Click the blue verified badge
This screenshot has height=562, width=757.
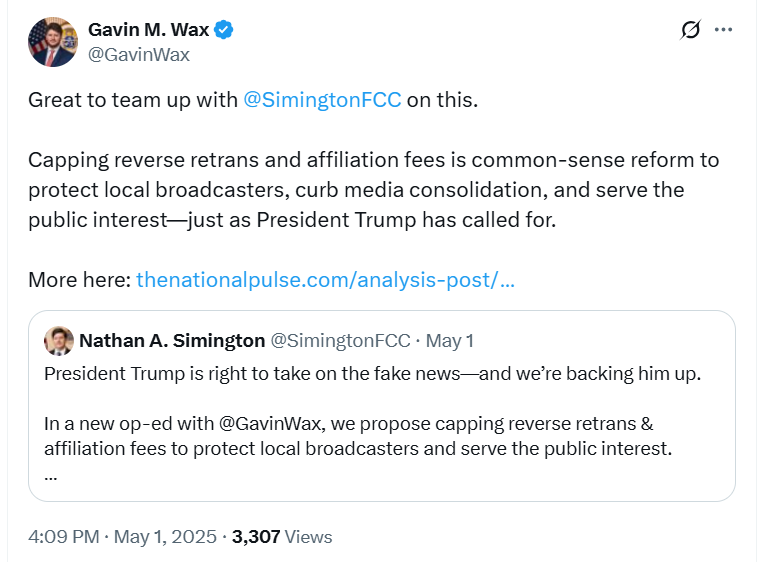click(x=224, y=30)
